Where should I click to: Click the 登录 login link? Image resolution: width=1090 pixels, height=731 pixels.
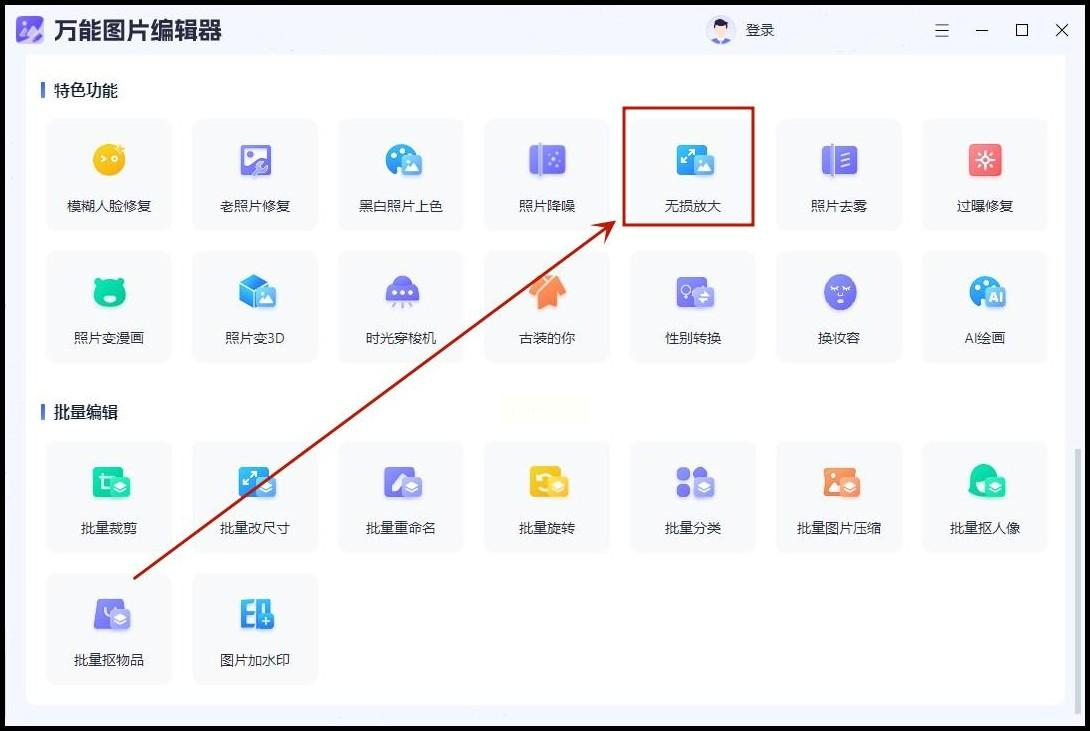click(x=760, y=30)
